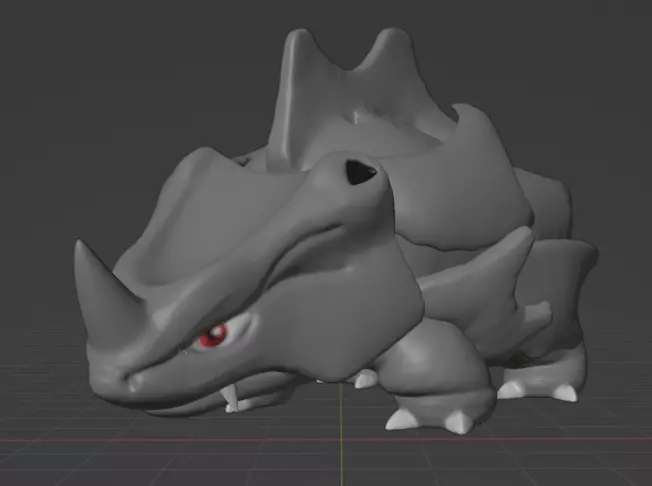The width and height of the screenshot is (652, 486).
Task: Click the white fang under the jaw
Action: [230, 398]
